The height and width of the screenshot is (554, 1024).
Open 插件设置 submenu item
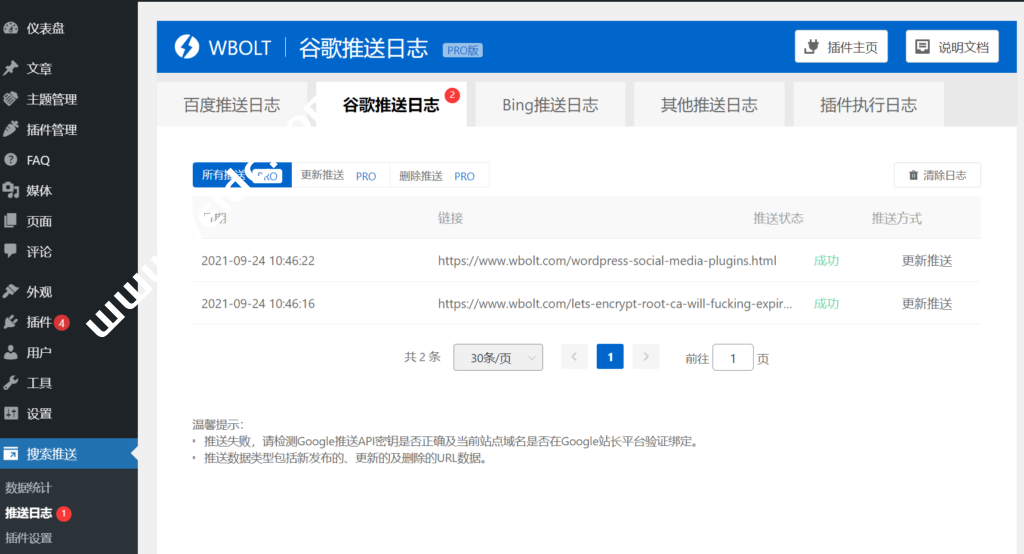(x=29, y=538)
